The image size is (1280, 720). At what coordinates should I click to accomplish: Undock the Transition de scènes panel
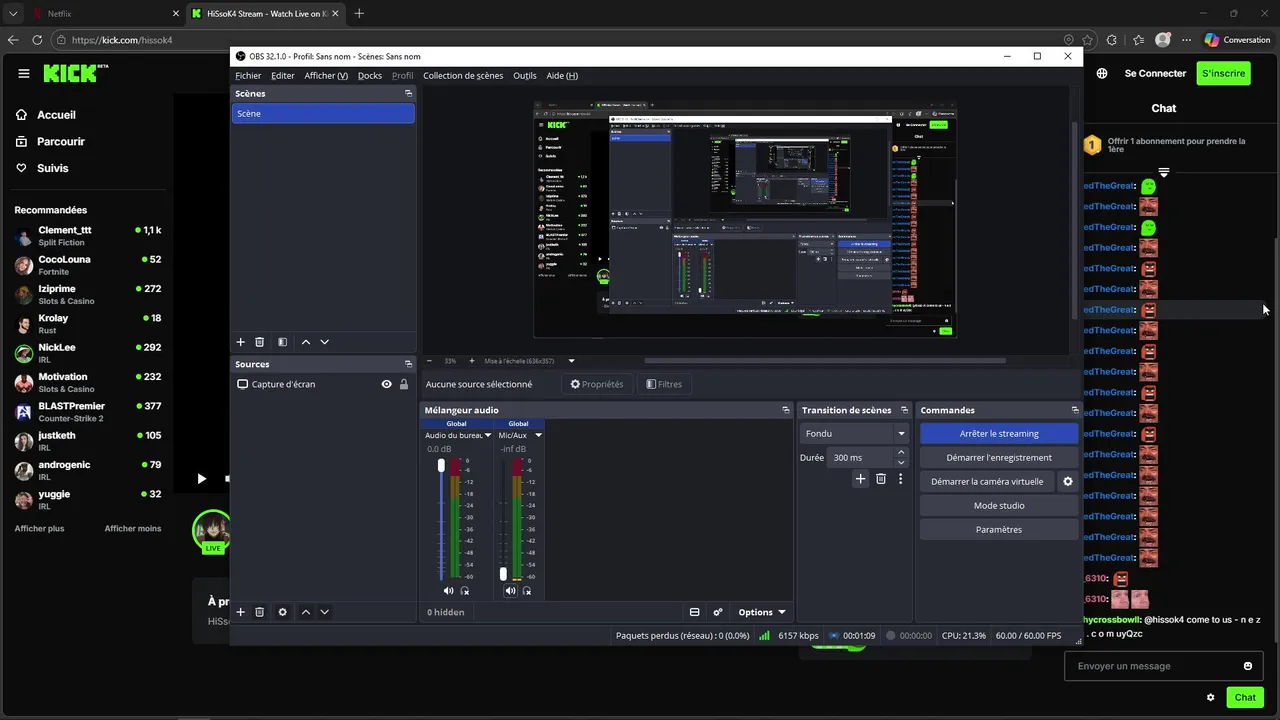tap(905, 410)
